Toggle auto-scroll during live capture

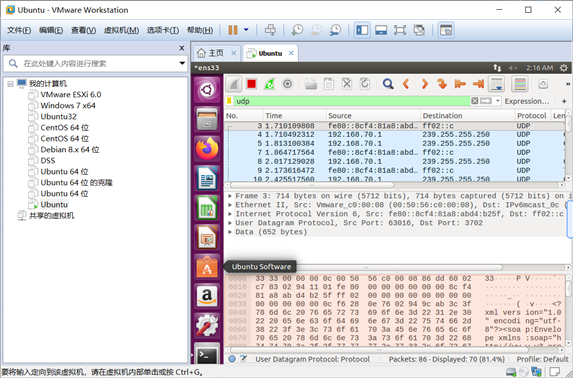(x=496, y=84)
